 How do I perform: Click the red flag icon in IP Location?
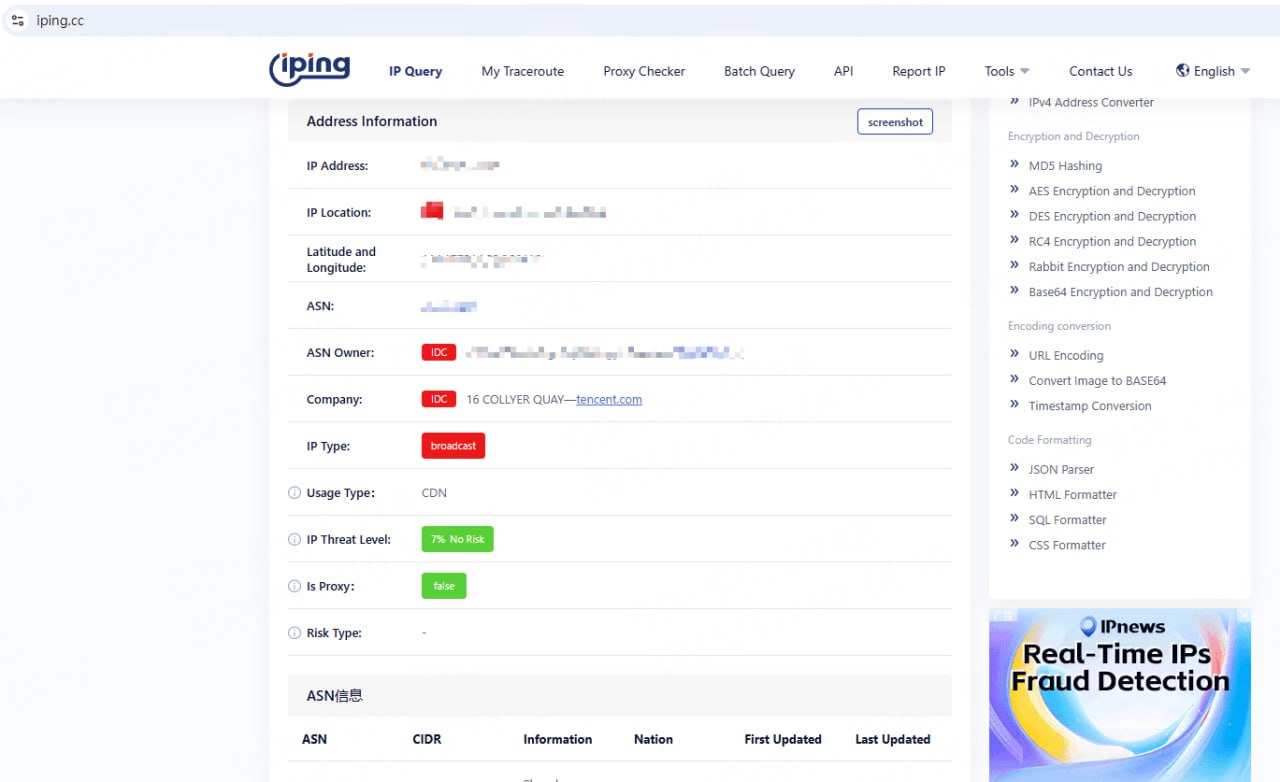coord(432,212)
